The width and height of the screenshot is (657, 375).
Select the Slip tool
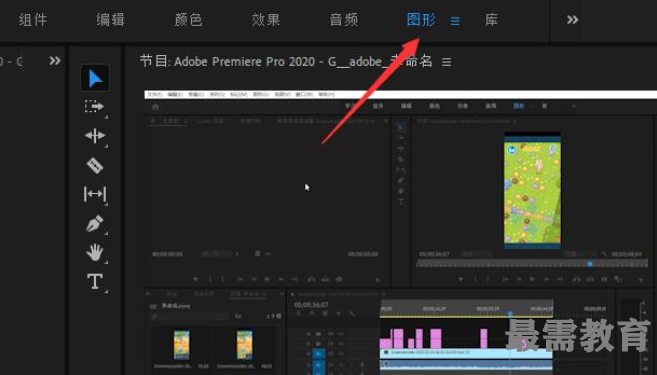(x=95, y=194)
